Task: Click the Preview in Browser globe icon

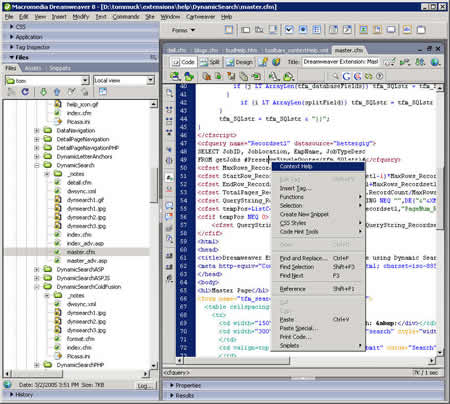Action: click(x=435, y=62)
